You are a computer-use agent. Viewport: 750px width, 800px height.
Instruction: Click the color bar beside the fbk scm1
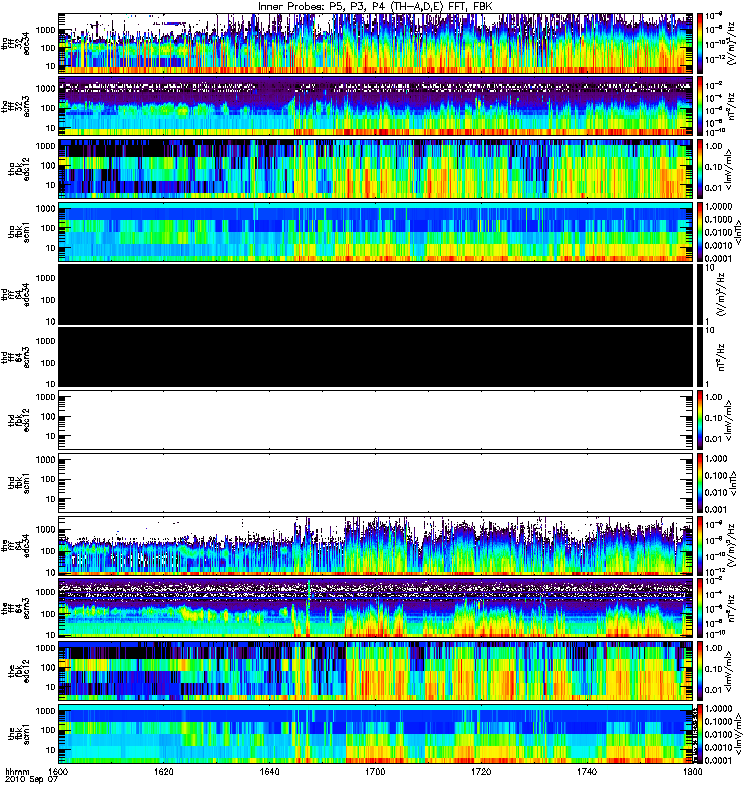point(700,734)
